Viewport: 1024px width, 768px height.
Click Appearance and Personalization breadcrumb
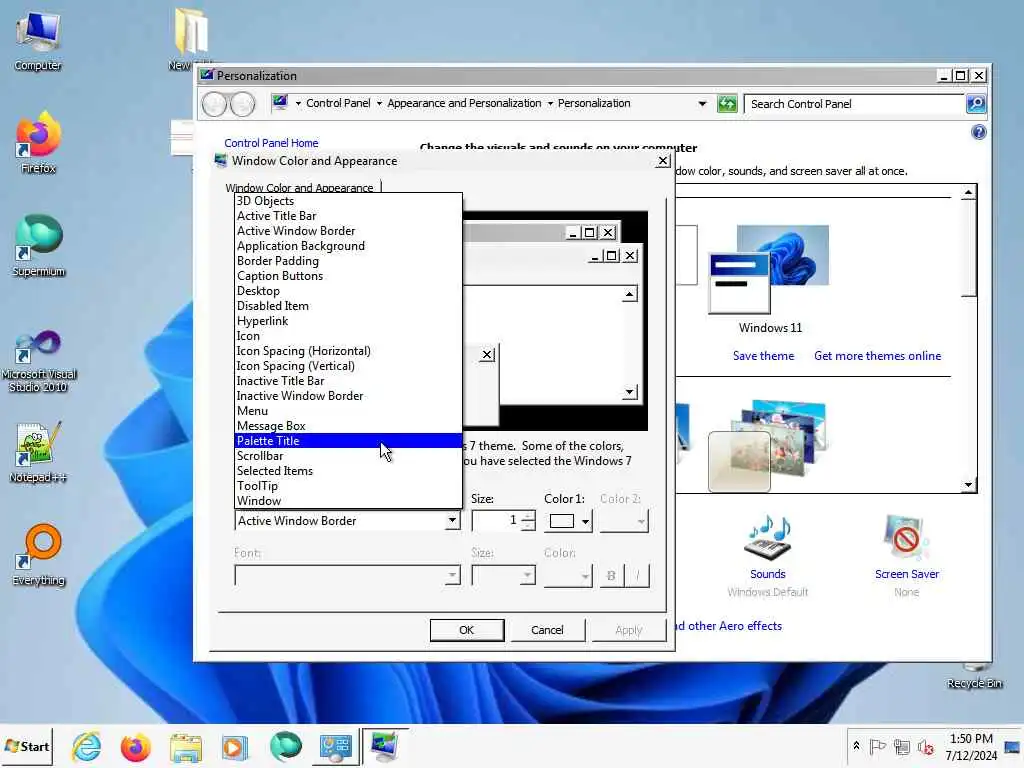(464, 103)
